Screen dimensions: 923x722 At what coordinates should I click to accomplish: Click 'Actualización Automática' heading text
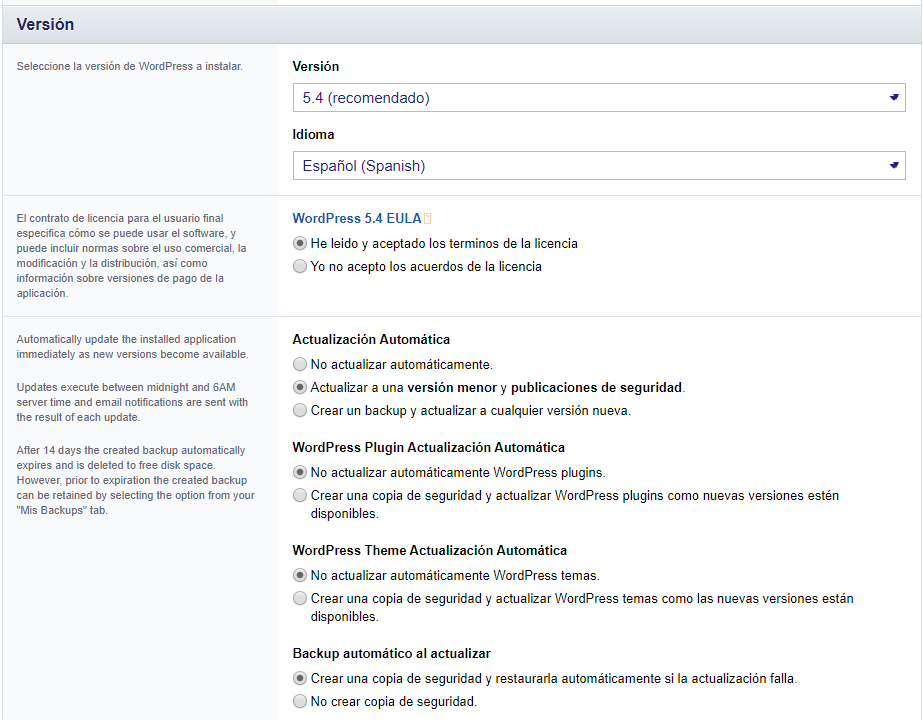371,340
